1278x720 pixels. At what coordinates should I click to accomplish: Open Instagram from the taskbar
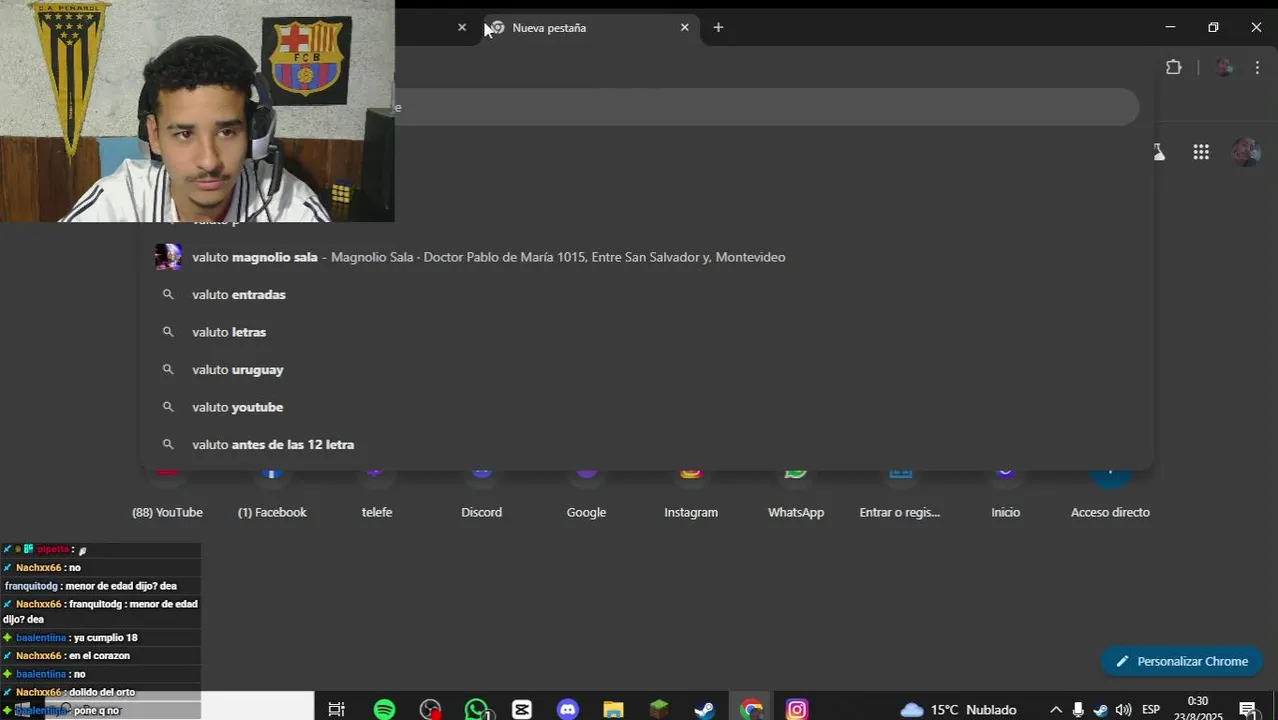797,710
